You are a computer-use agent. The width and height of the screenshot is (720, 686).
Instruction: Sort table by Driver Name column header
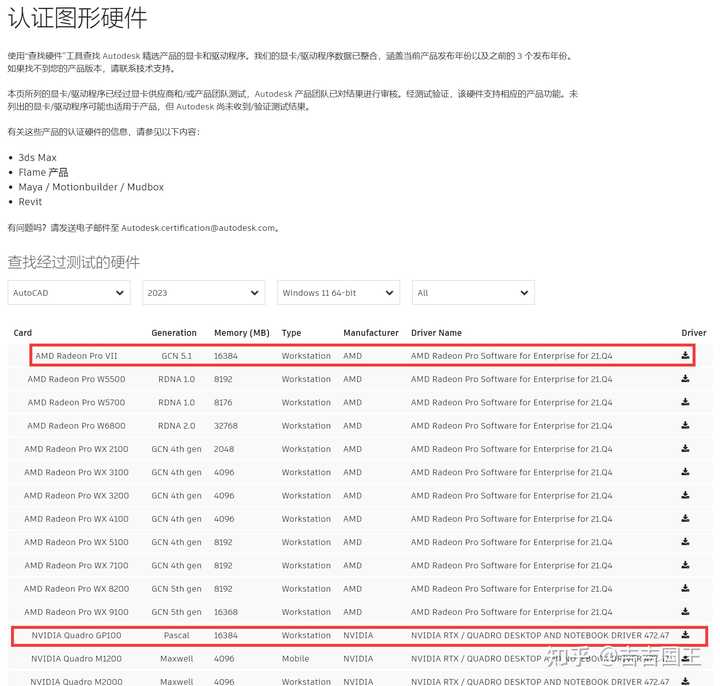436,332
